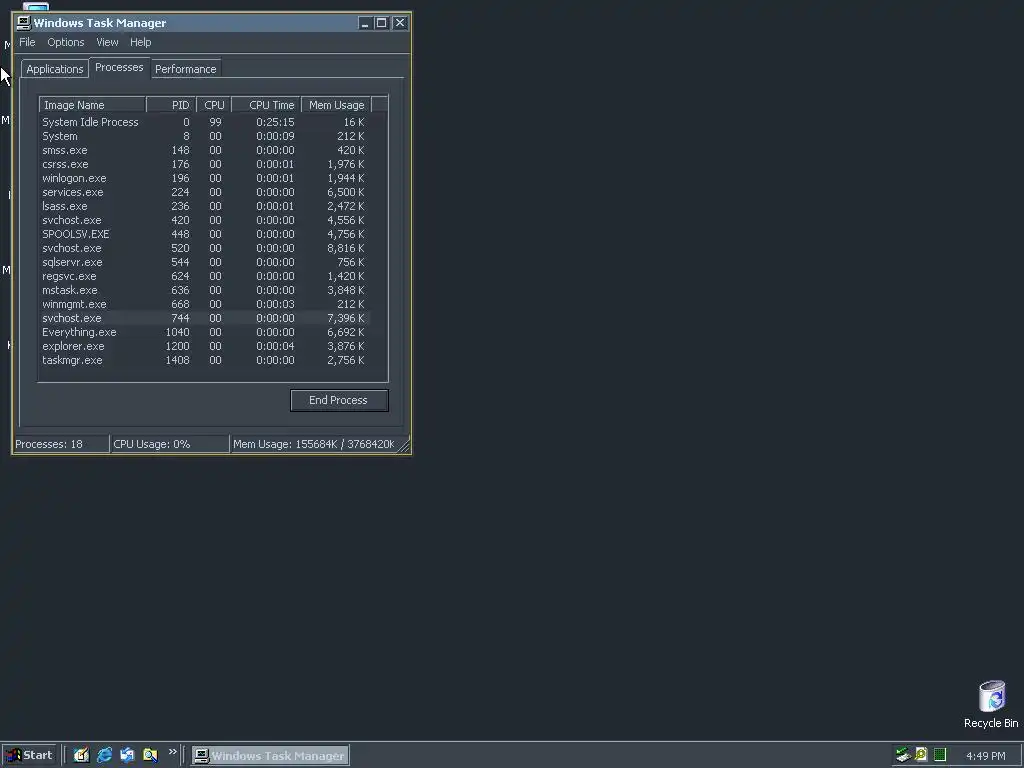Sort processes by PID column header

tap(171, 105)
